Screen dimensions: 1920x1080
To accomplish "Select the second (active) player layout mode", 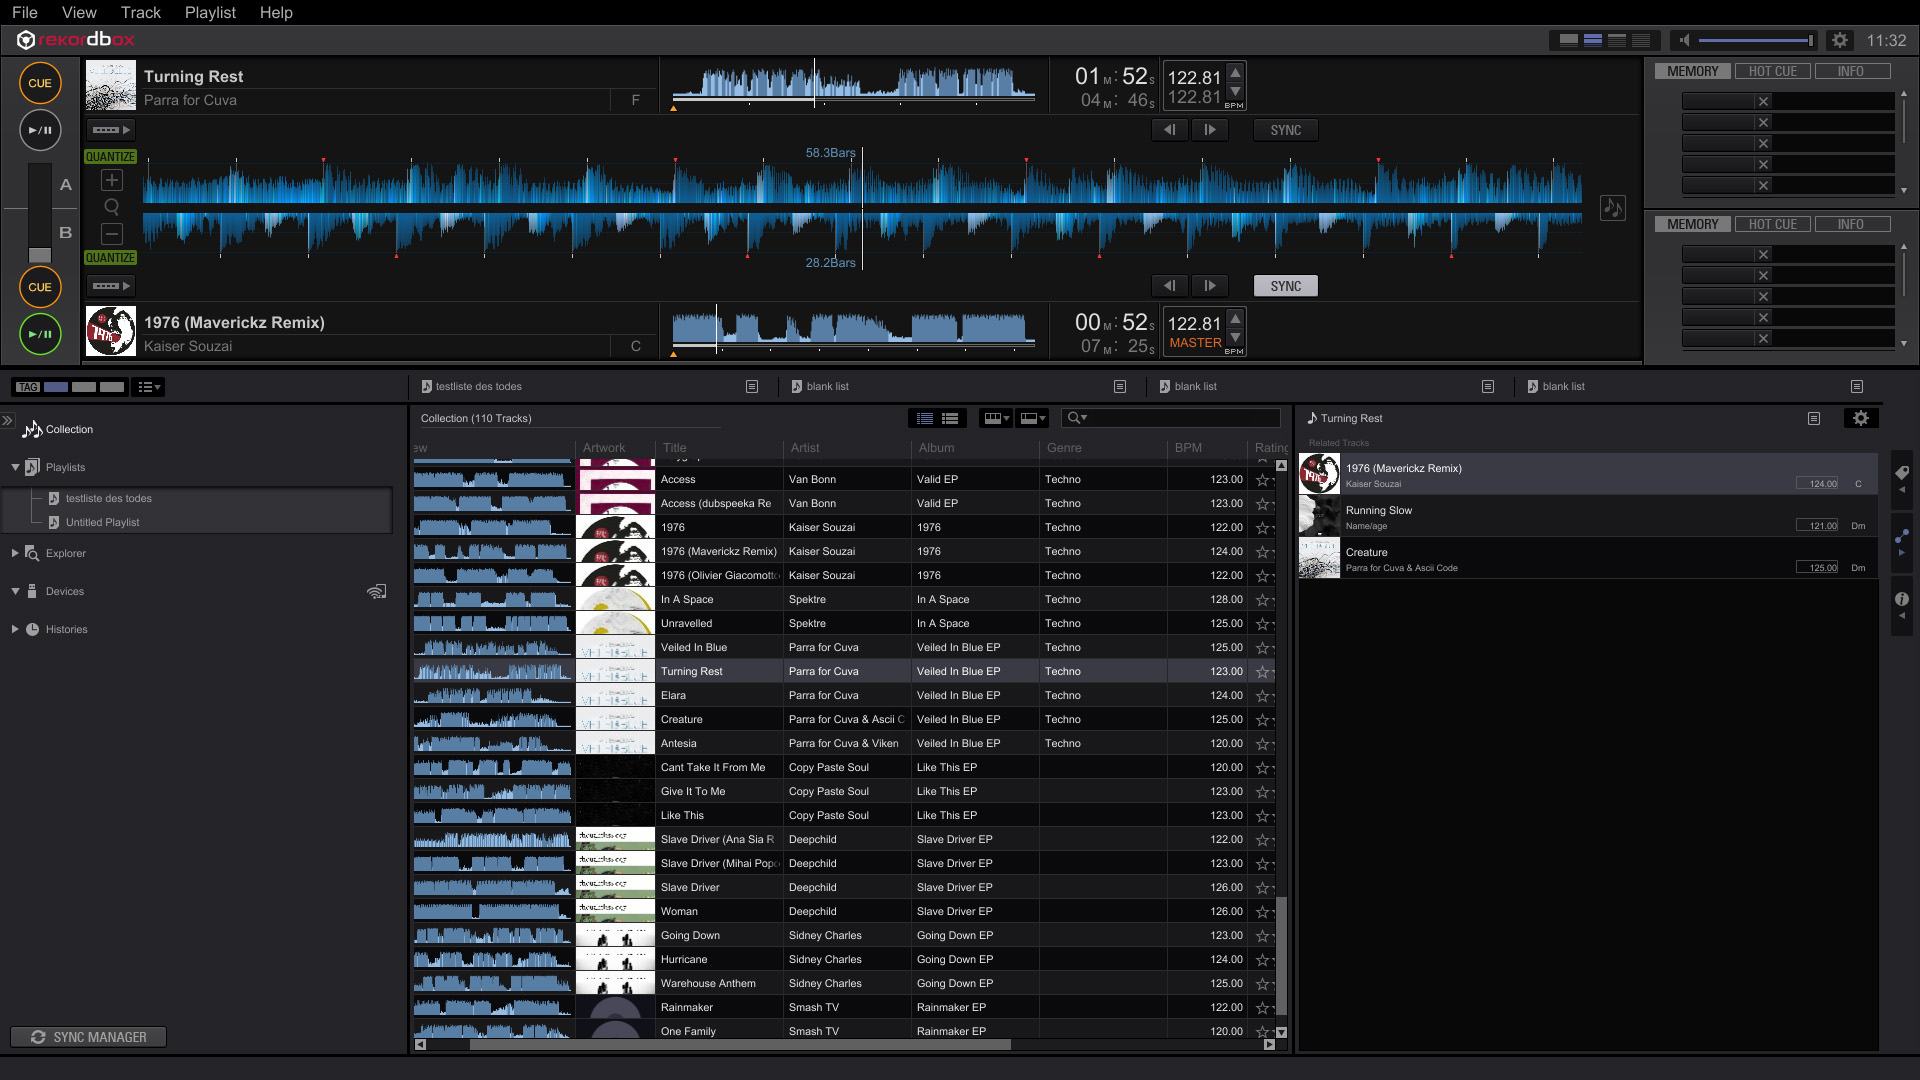I will (x=1592, y=40).
